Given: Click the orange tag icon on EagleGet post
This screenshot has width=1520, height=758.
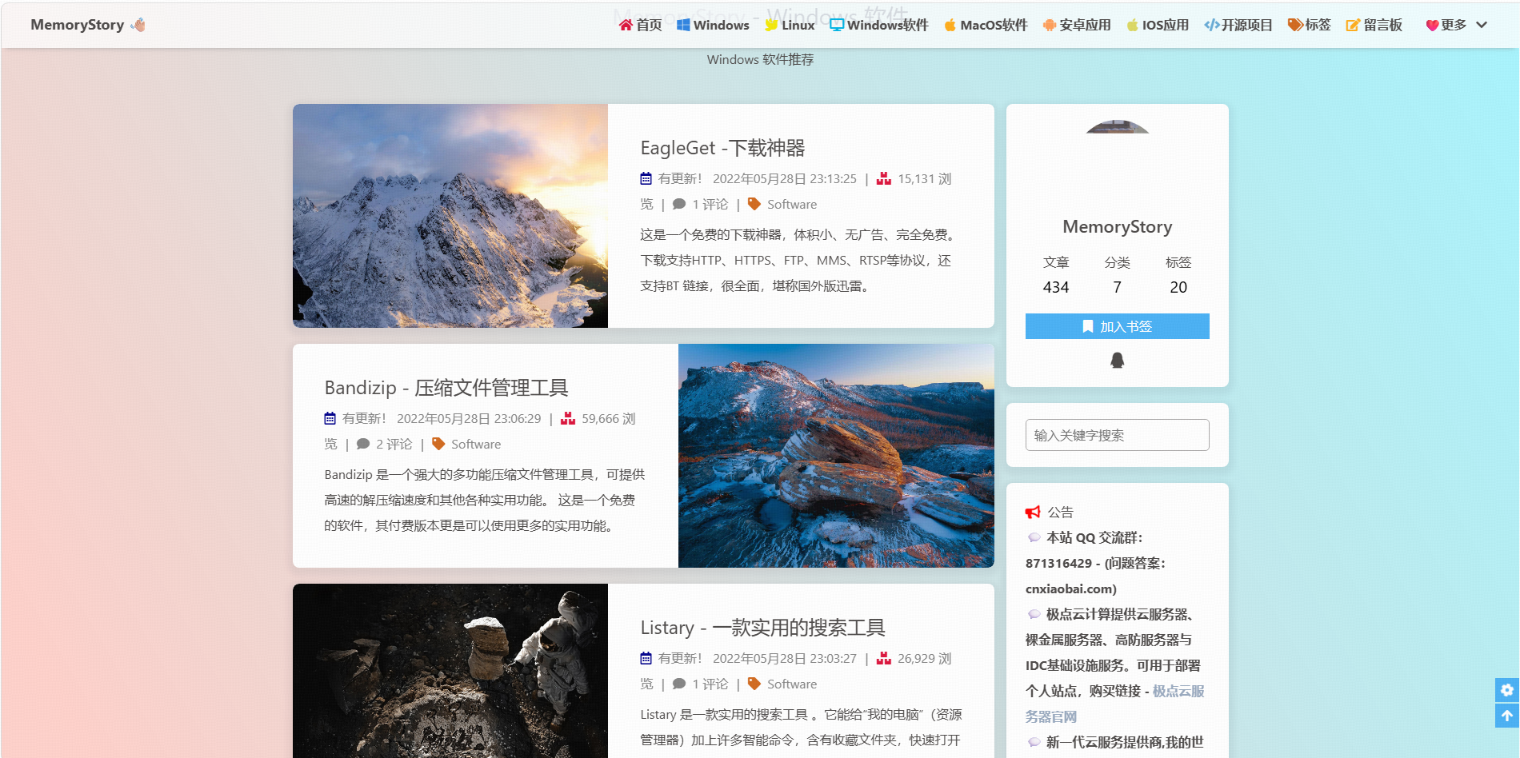Looking at the screenshot, I should pos(754,204).
